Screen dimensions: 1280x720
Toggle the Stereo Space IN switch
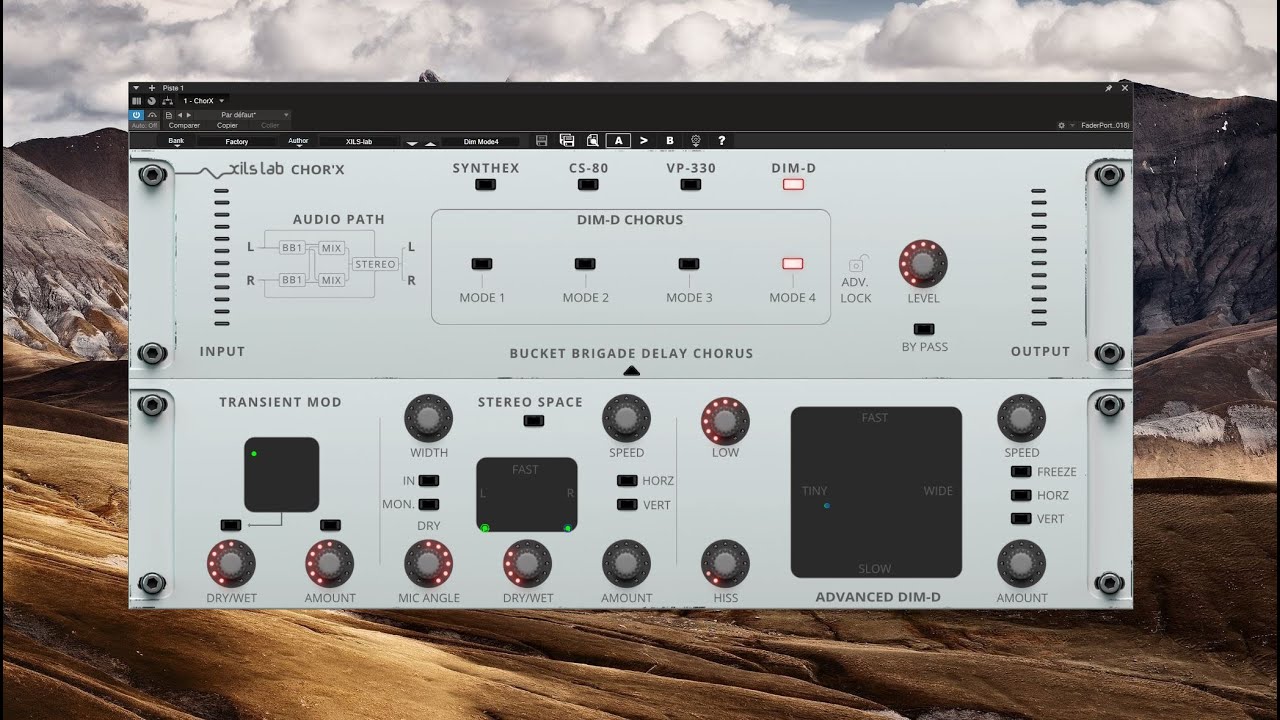[x=429, y=481]
